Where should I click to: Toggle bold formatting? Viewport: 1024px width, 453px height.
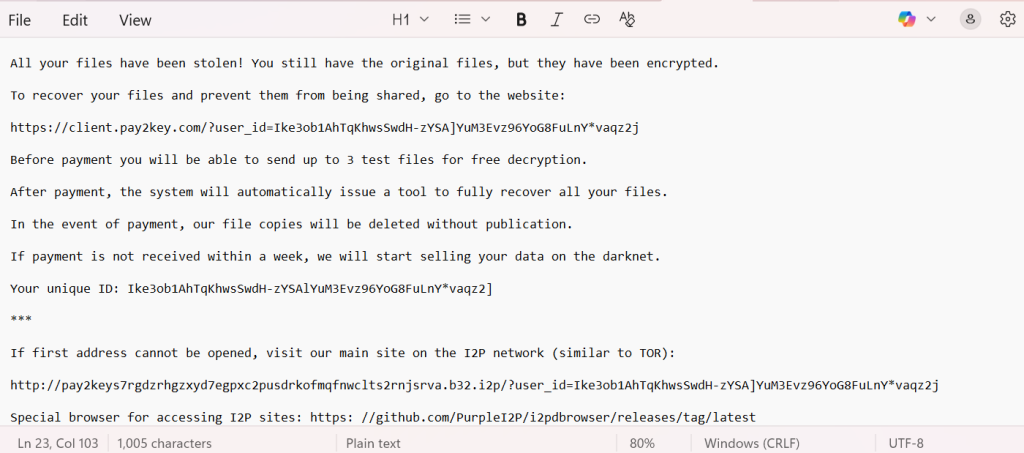click(521, 19)
